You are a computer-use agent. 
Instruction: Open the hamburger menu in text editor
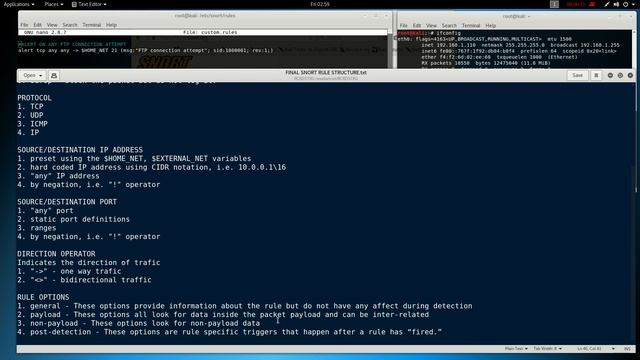596,75
